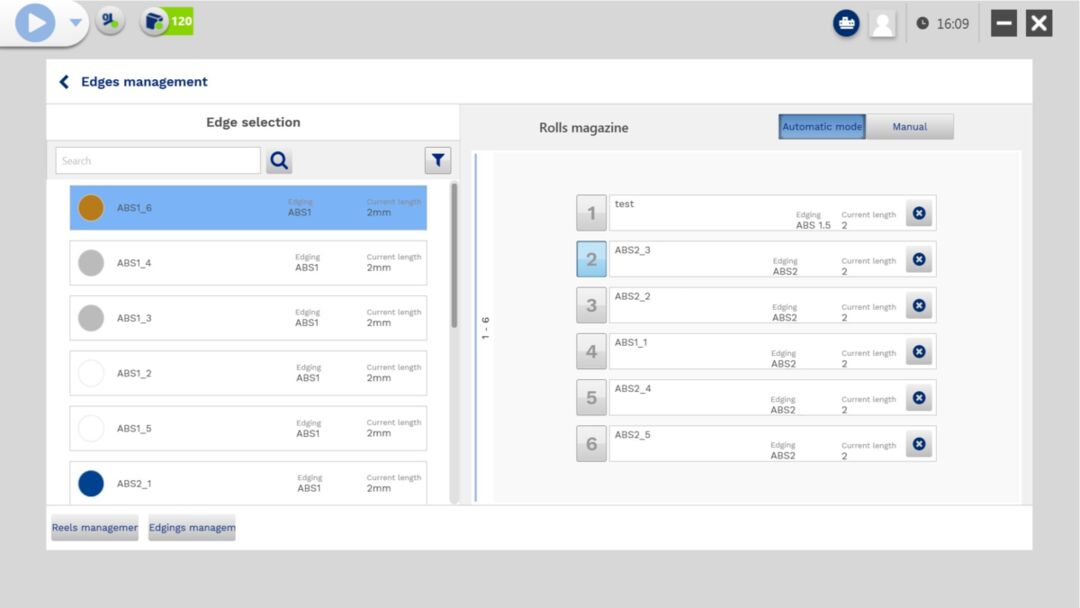Open Edgings management

tap(191, 528)
